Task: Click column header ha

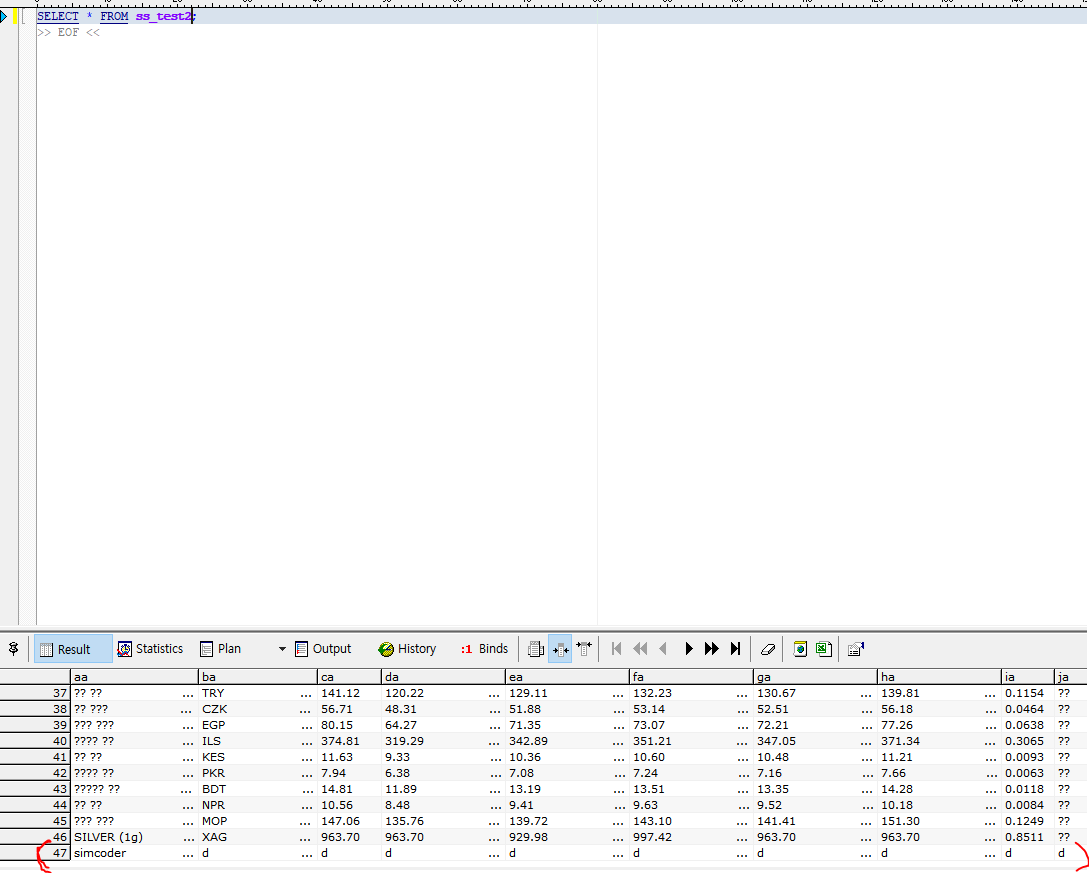Action: pos(940,677)
